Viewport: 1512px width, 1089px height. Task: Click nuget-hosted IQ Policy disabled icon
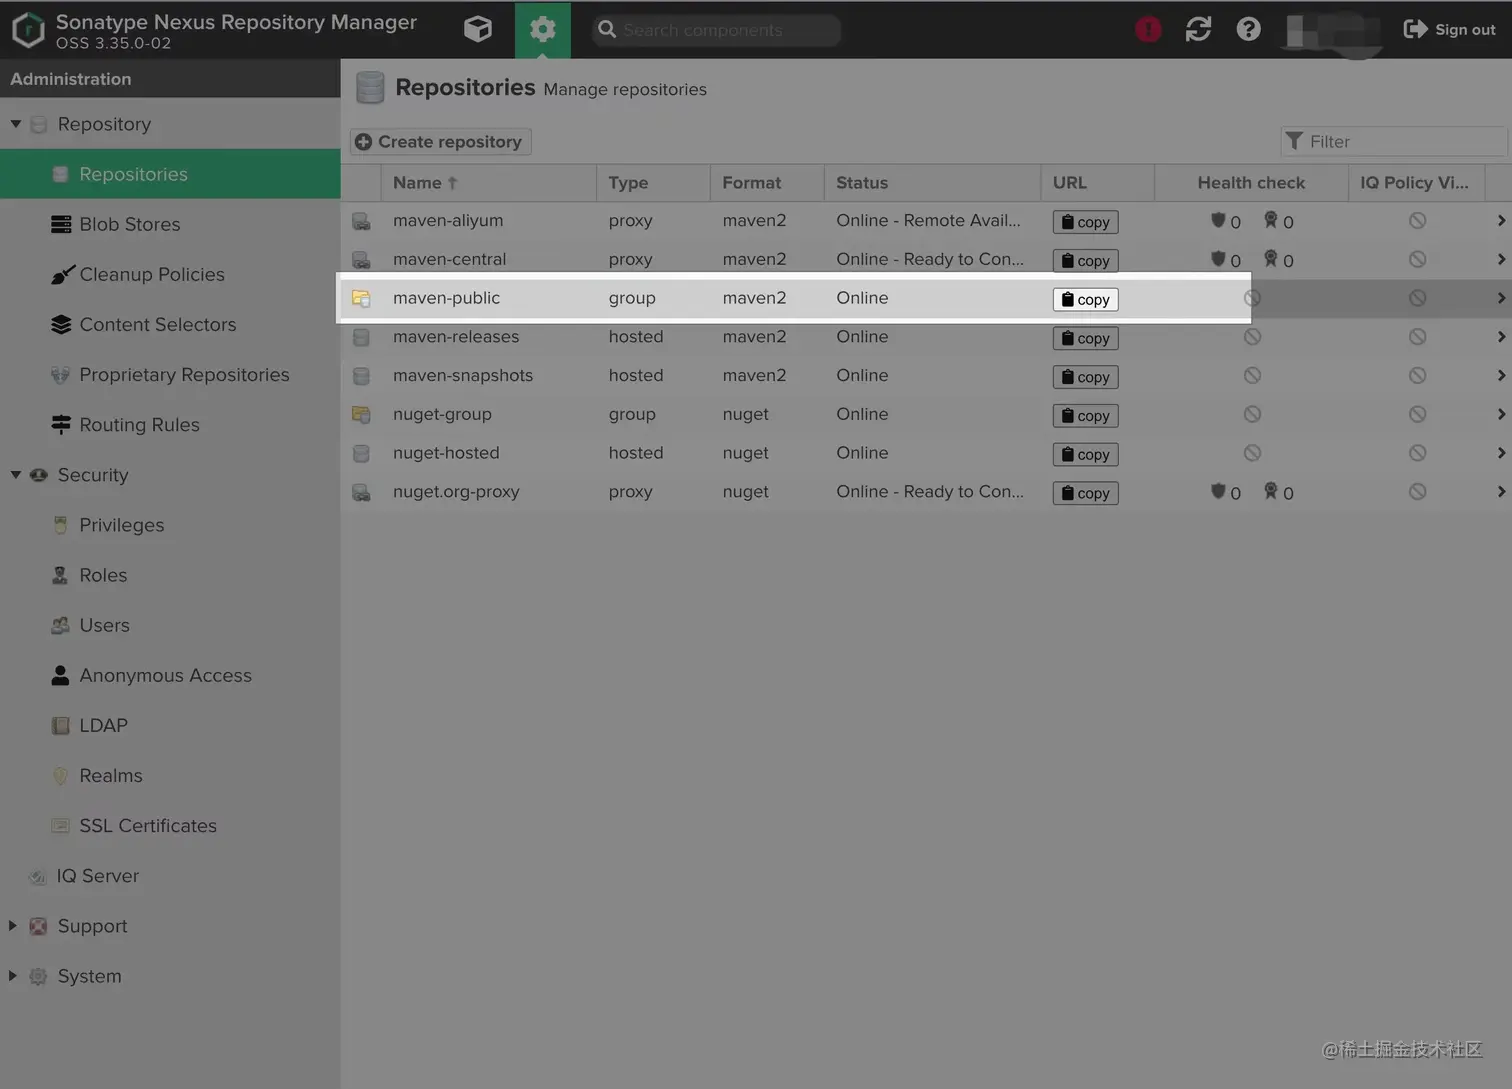point(1417,453)
